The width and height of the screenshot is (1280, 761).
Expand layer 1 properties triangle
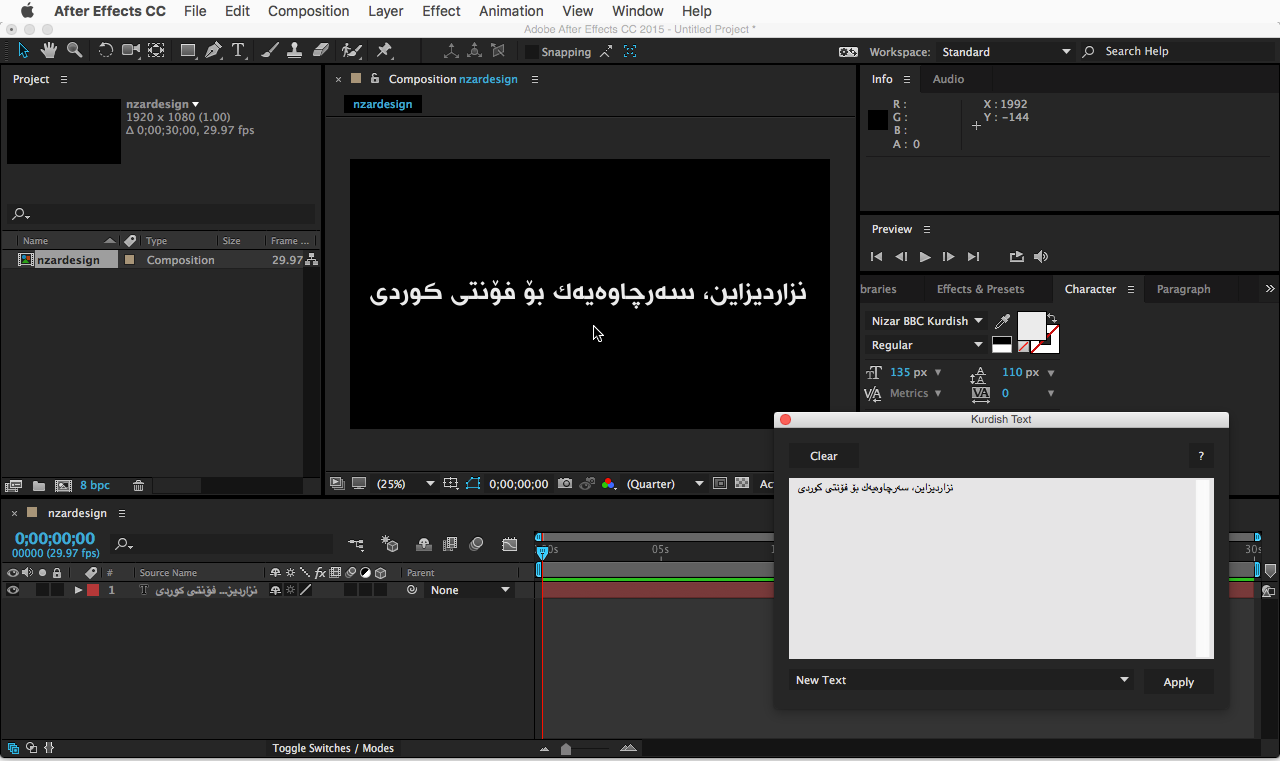[x=78, y=590]
